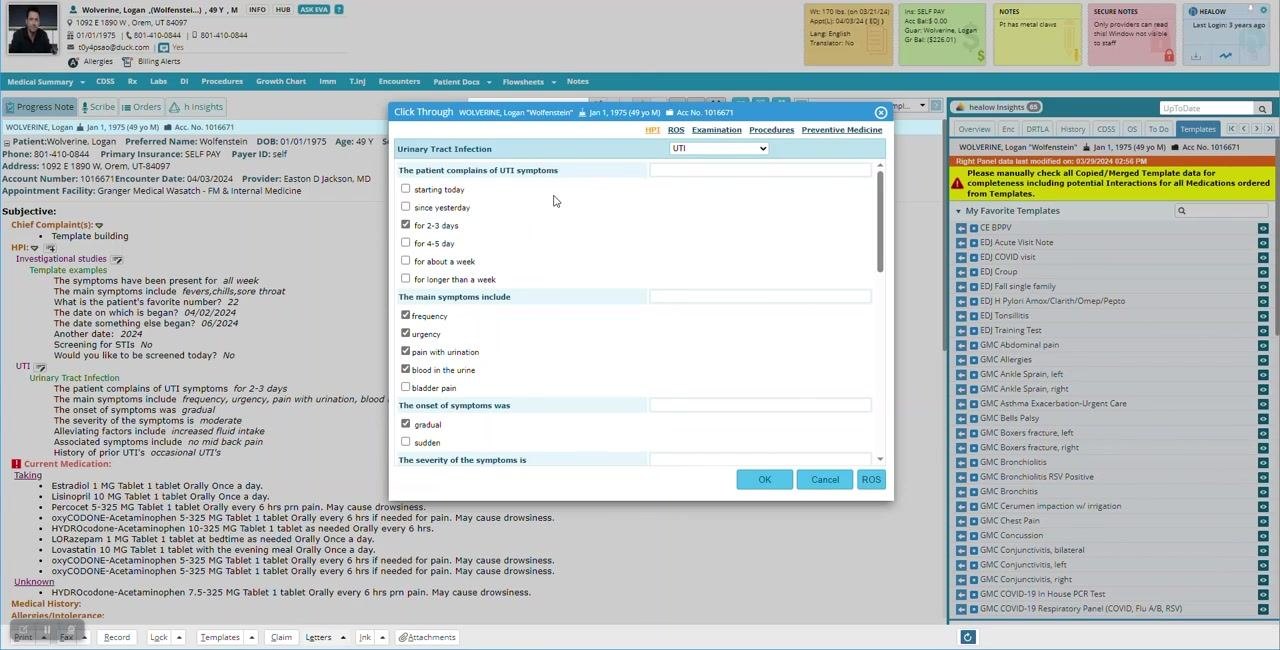Open the arrow beside Lock in bottom bar
The image size is (1280, 650).
pos(179,637)
